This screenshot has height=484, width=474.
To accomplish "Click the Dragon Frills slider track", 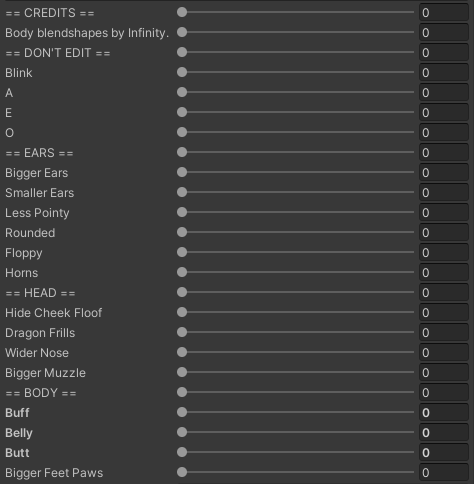I will (x=295, y=332).
